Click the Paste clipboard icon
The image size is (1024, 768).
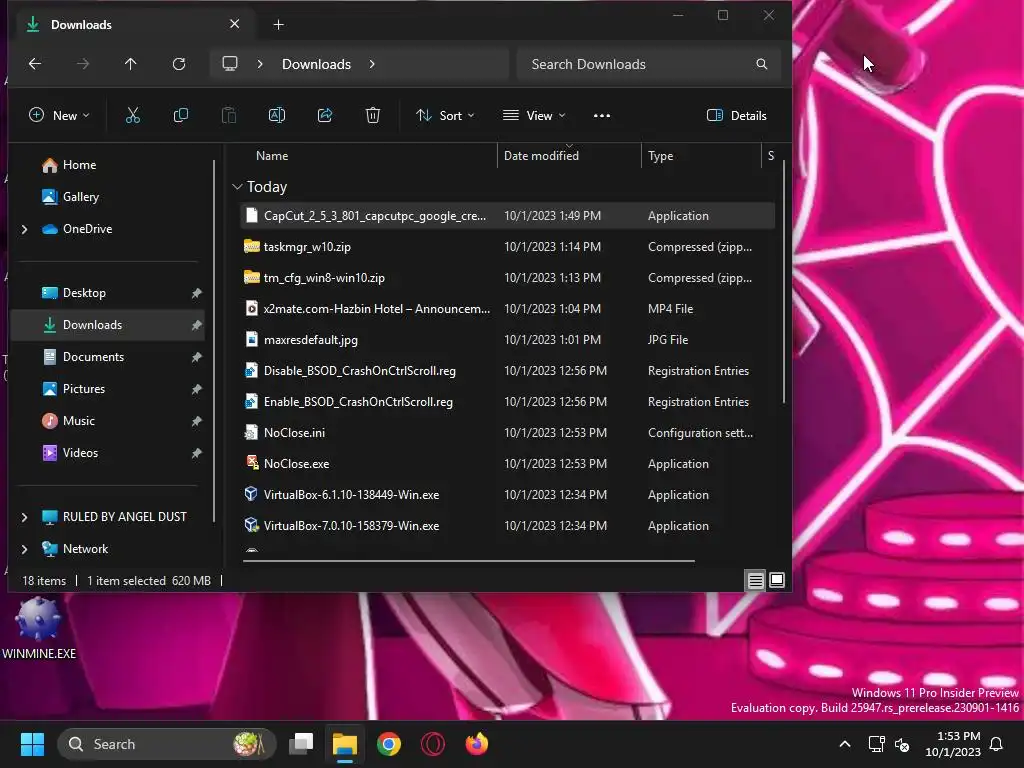[229, 116]
